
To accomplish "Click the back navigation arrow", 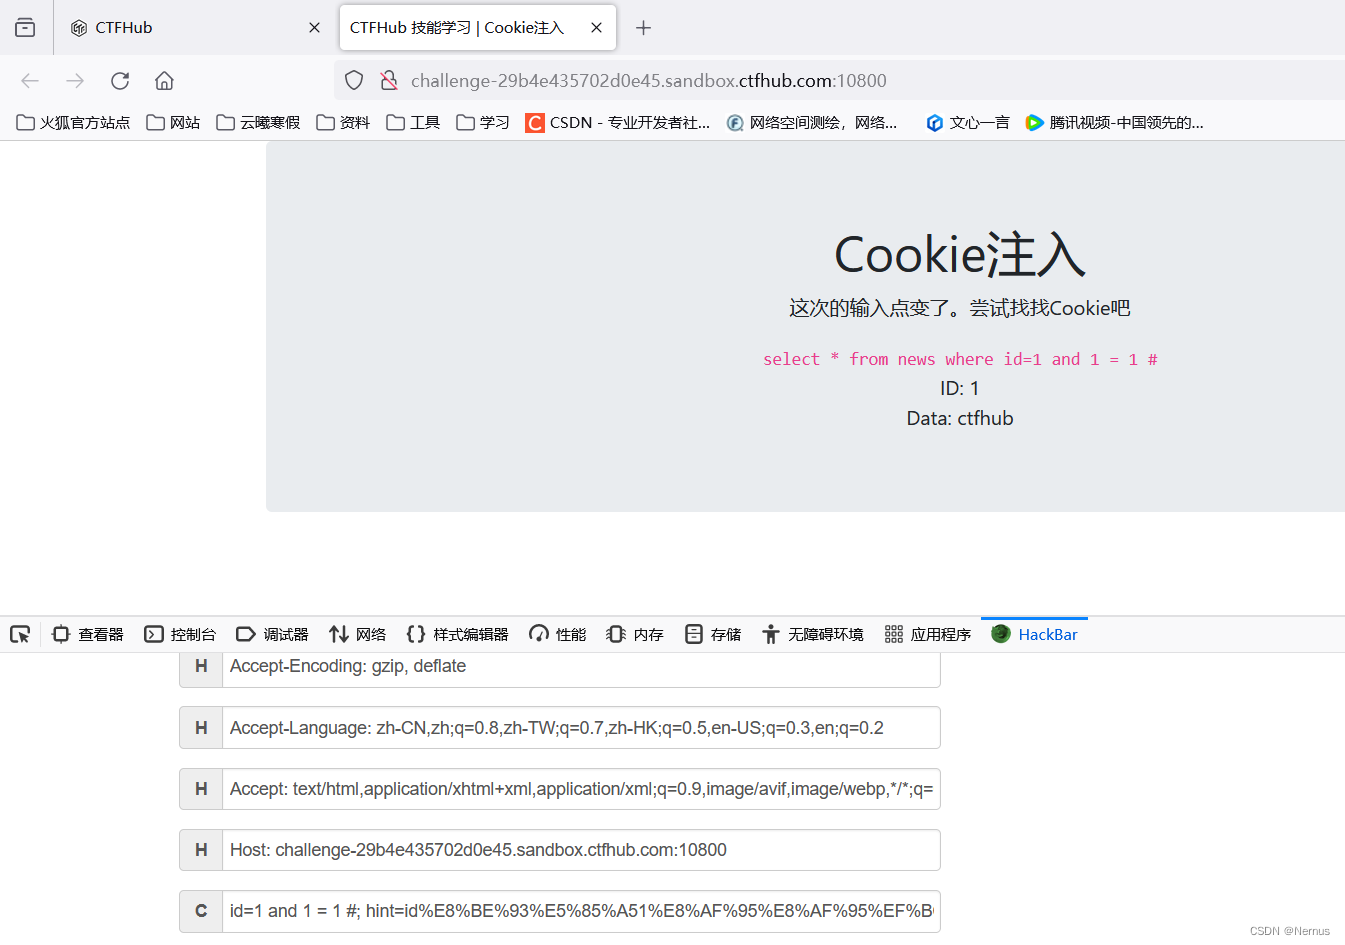I will (30, 81).
